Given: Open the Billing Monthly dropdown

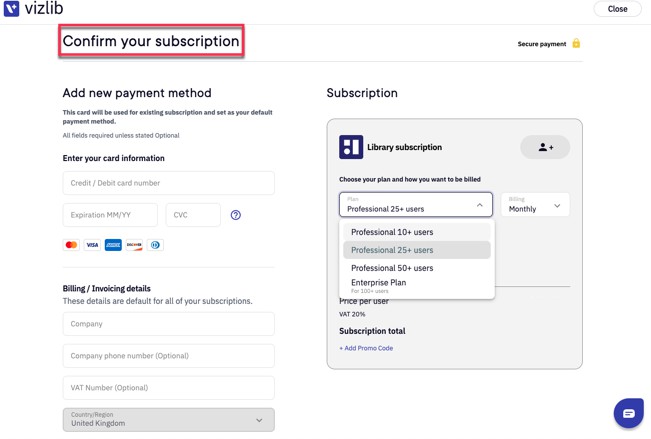Looking at the screenshot, I should pos(535,204).
